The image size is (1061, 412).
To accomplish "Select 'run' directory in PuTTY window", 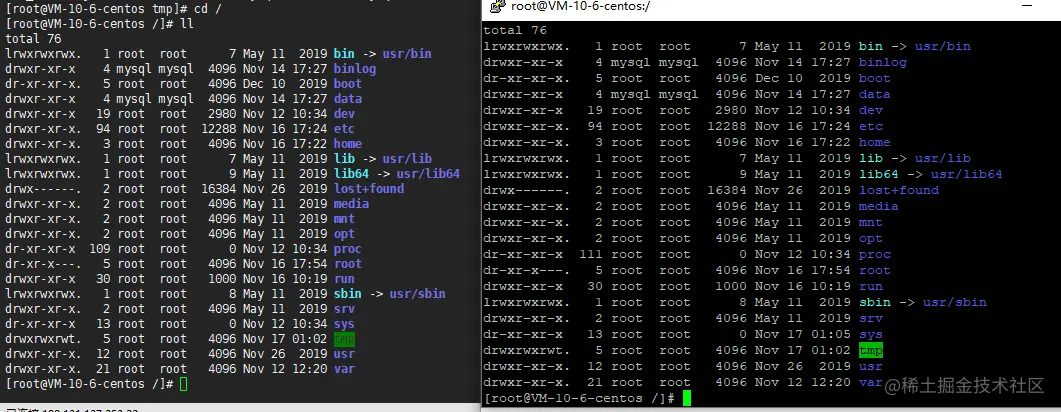I will pos(871,286).
